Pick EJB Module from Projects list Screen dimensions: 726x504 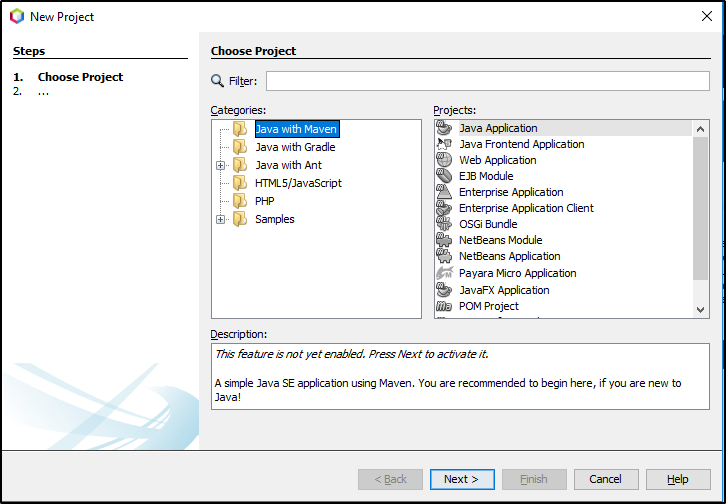tap(486, 176)
